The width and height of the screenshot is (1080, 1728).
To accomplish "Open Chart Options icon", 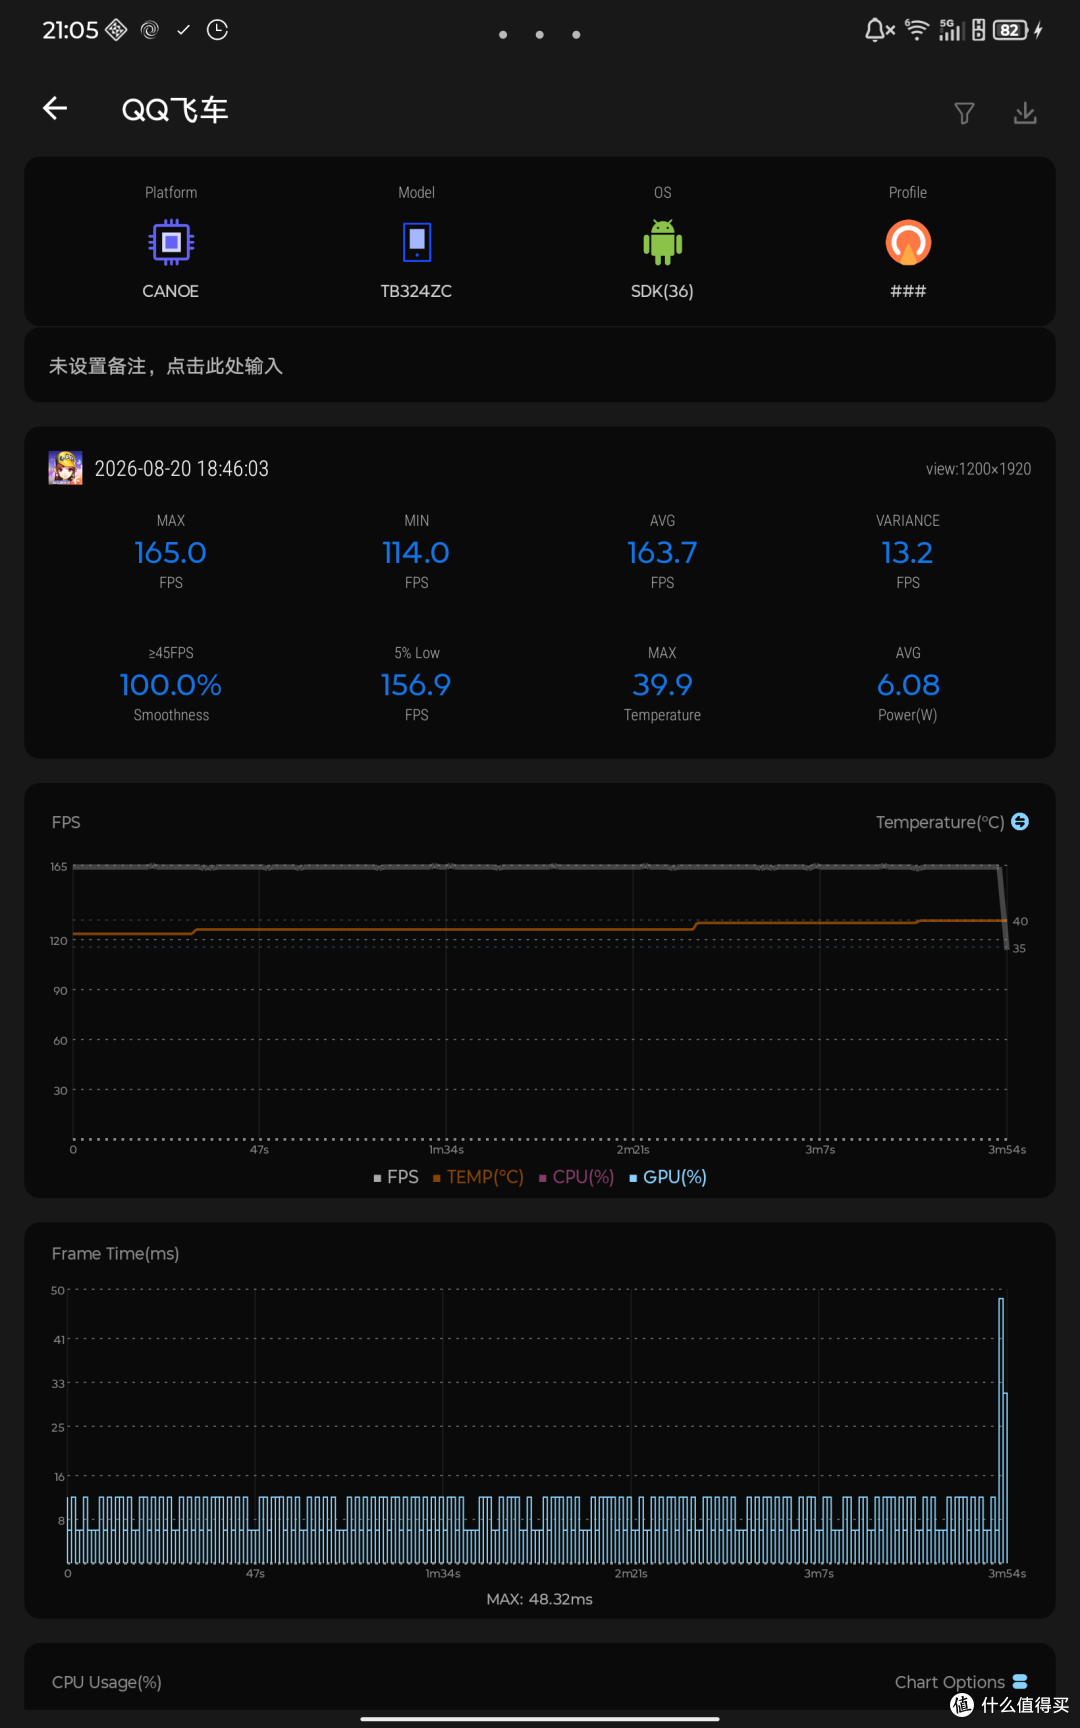I will tap(1020, 1682).
